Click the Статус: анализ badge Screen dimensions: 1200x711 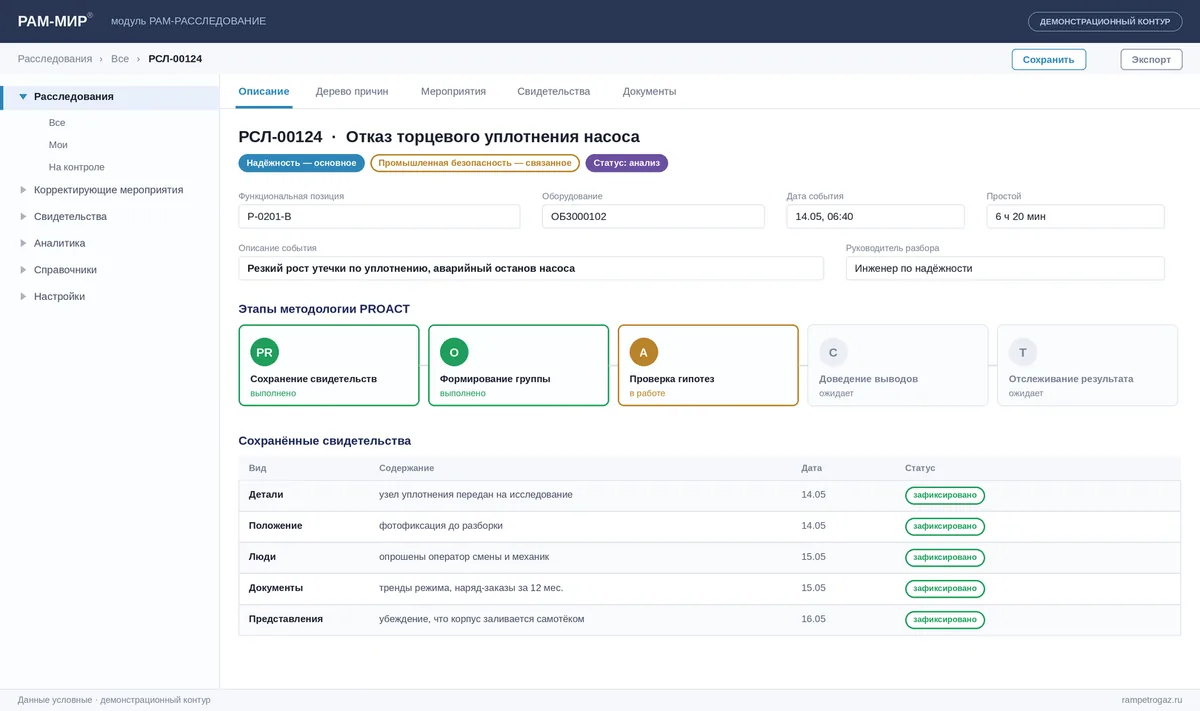627,163
